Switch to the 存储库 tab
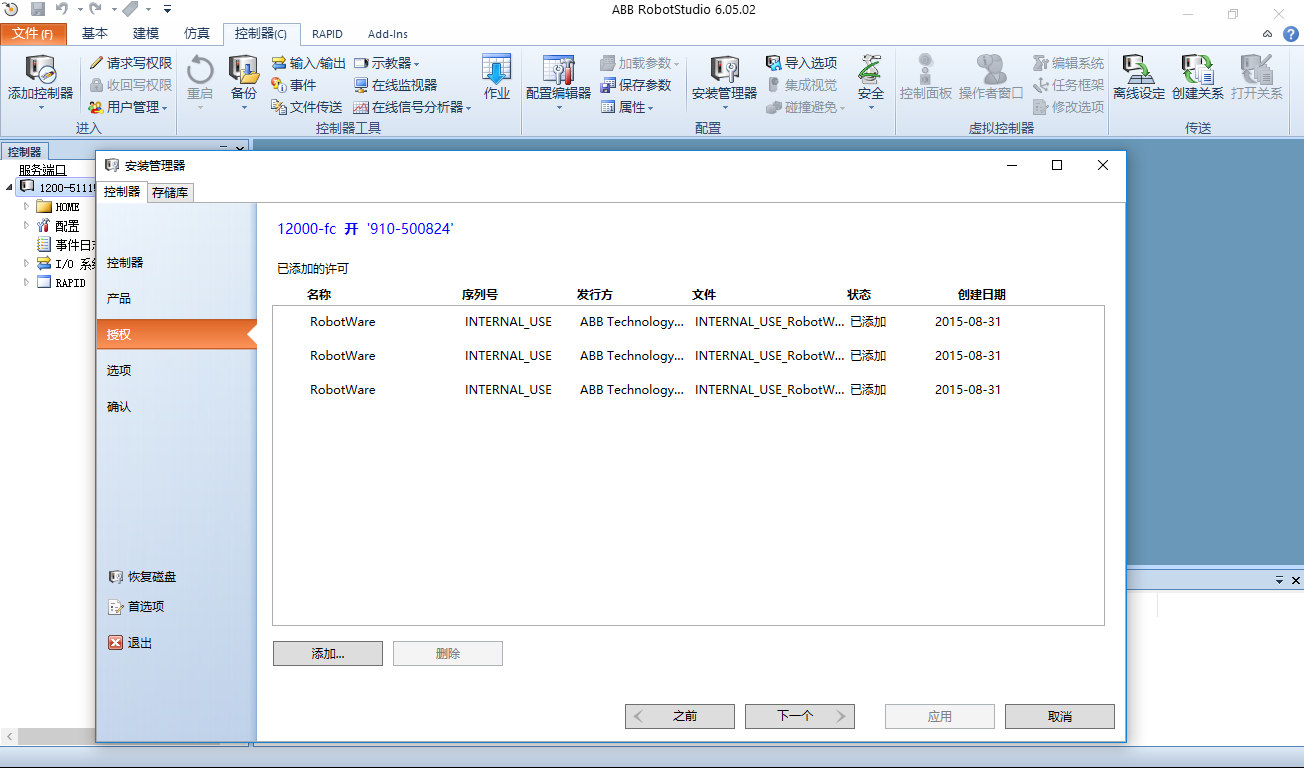The height and width of the screenshot is (768, 1304). (x=169, y=192)
